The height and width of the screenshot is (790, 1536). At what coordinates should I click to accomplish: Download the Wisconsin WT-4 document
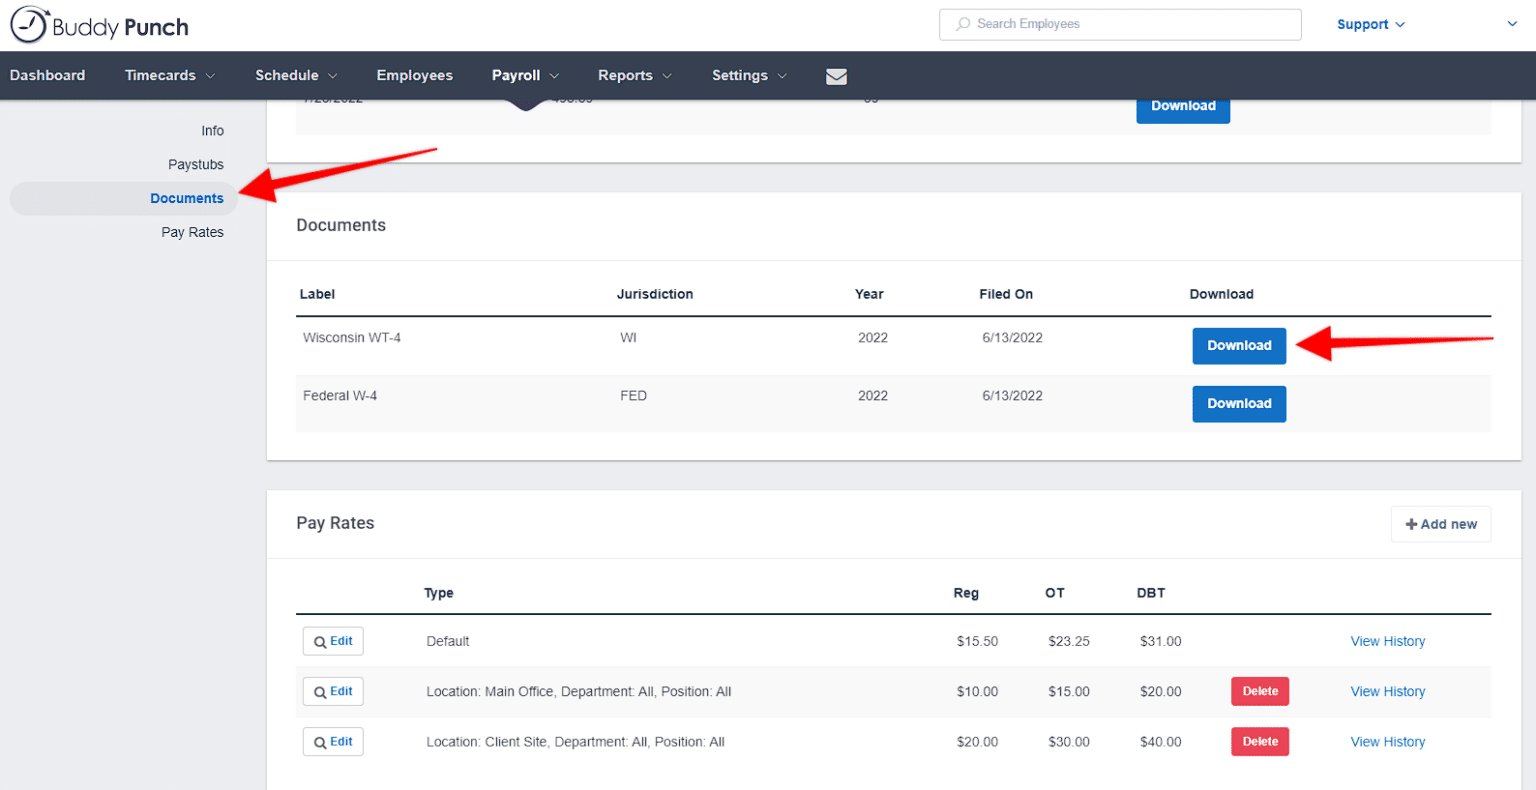(x=1239, y=345)
